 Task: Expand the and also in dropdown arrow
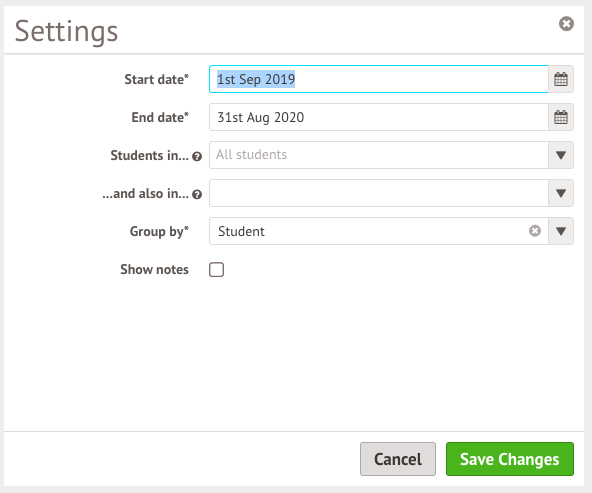(561, 193)
